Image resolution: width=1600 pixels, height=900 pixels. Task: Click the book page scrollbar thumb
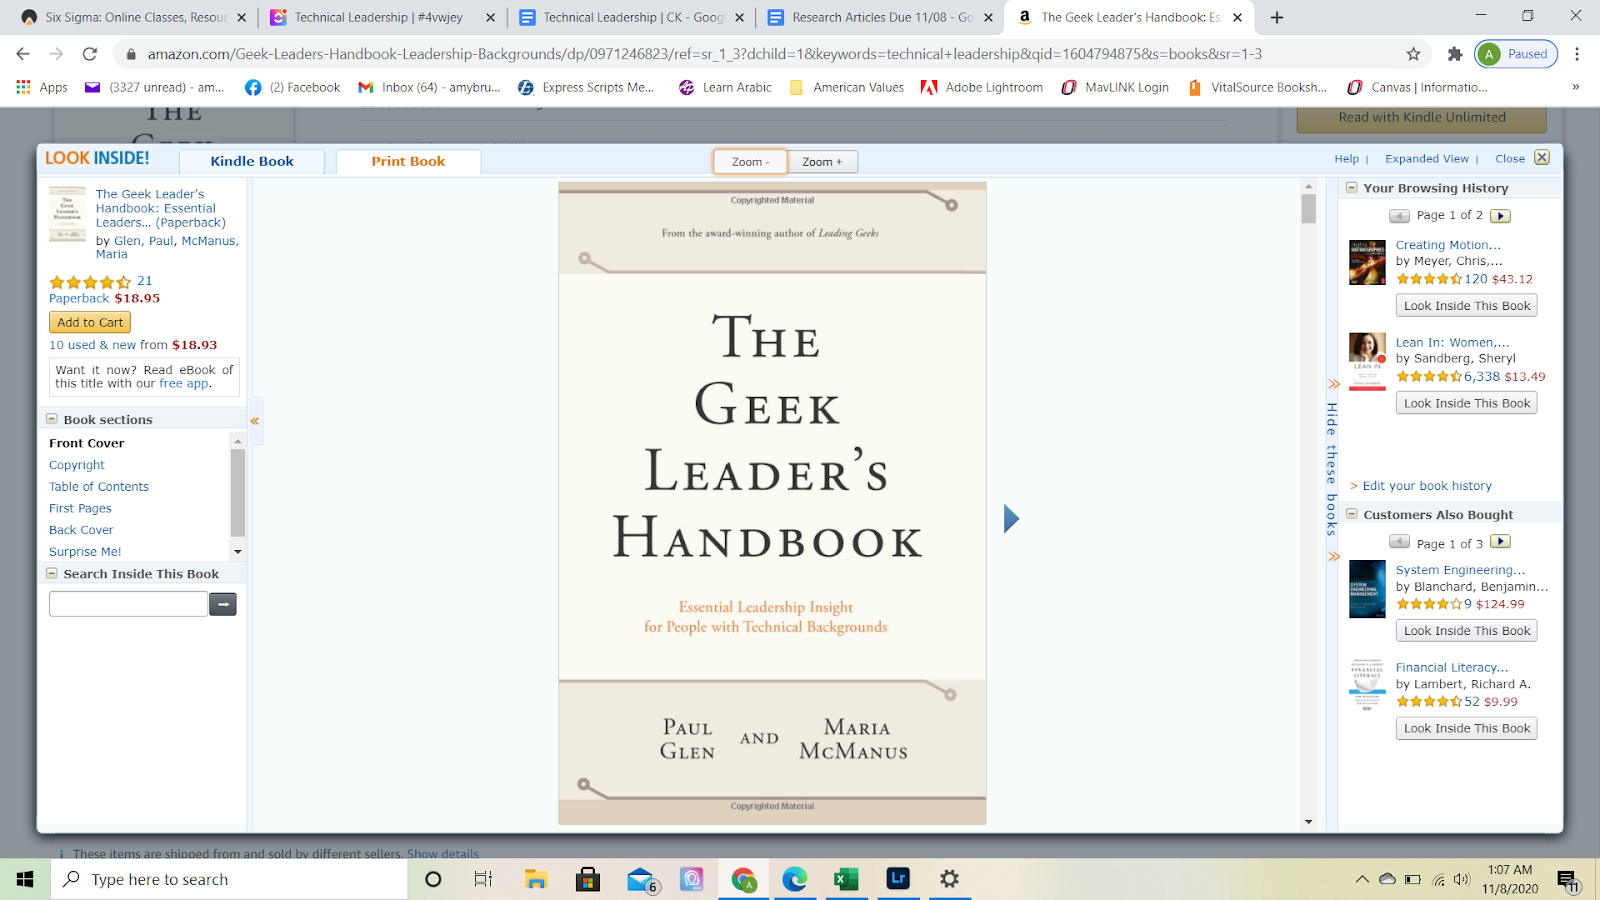1308,208
